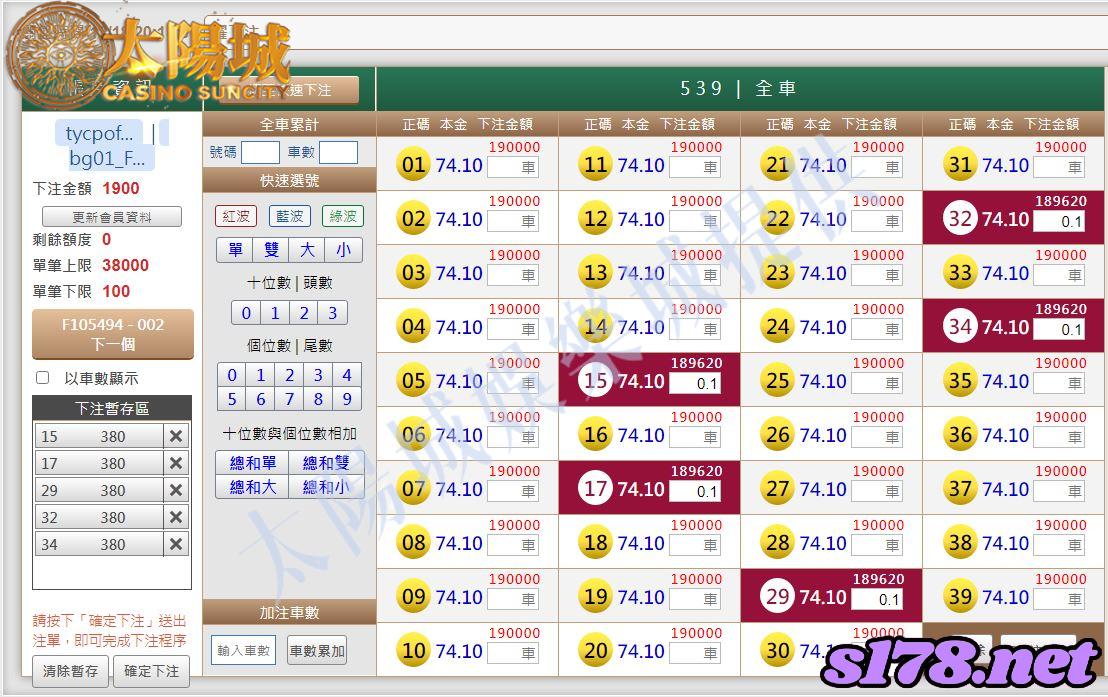Screen dimensions: 1108x697
Task: Click the 輸入車數 field
Action: pyautogui.click(x=243, y=650)
